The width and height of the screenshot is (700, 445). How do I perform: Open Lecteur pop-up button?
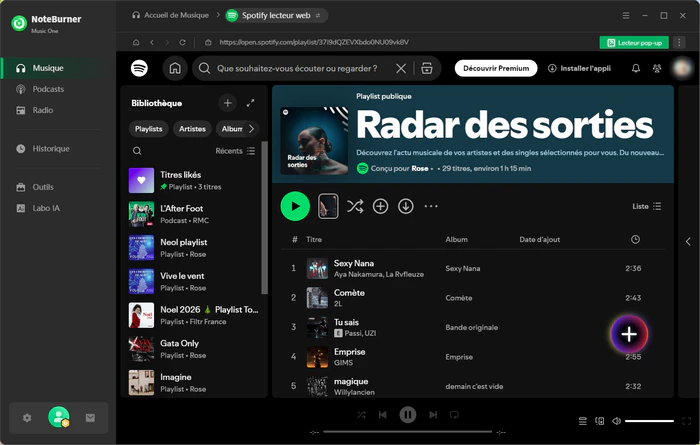(x=634, y=42)
